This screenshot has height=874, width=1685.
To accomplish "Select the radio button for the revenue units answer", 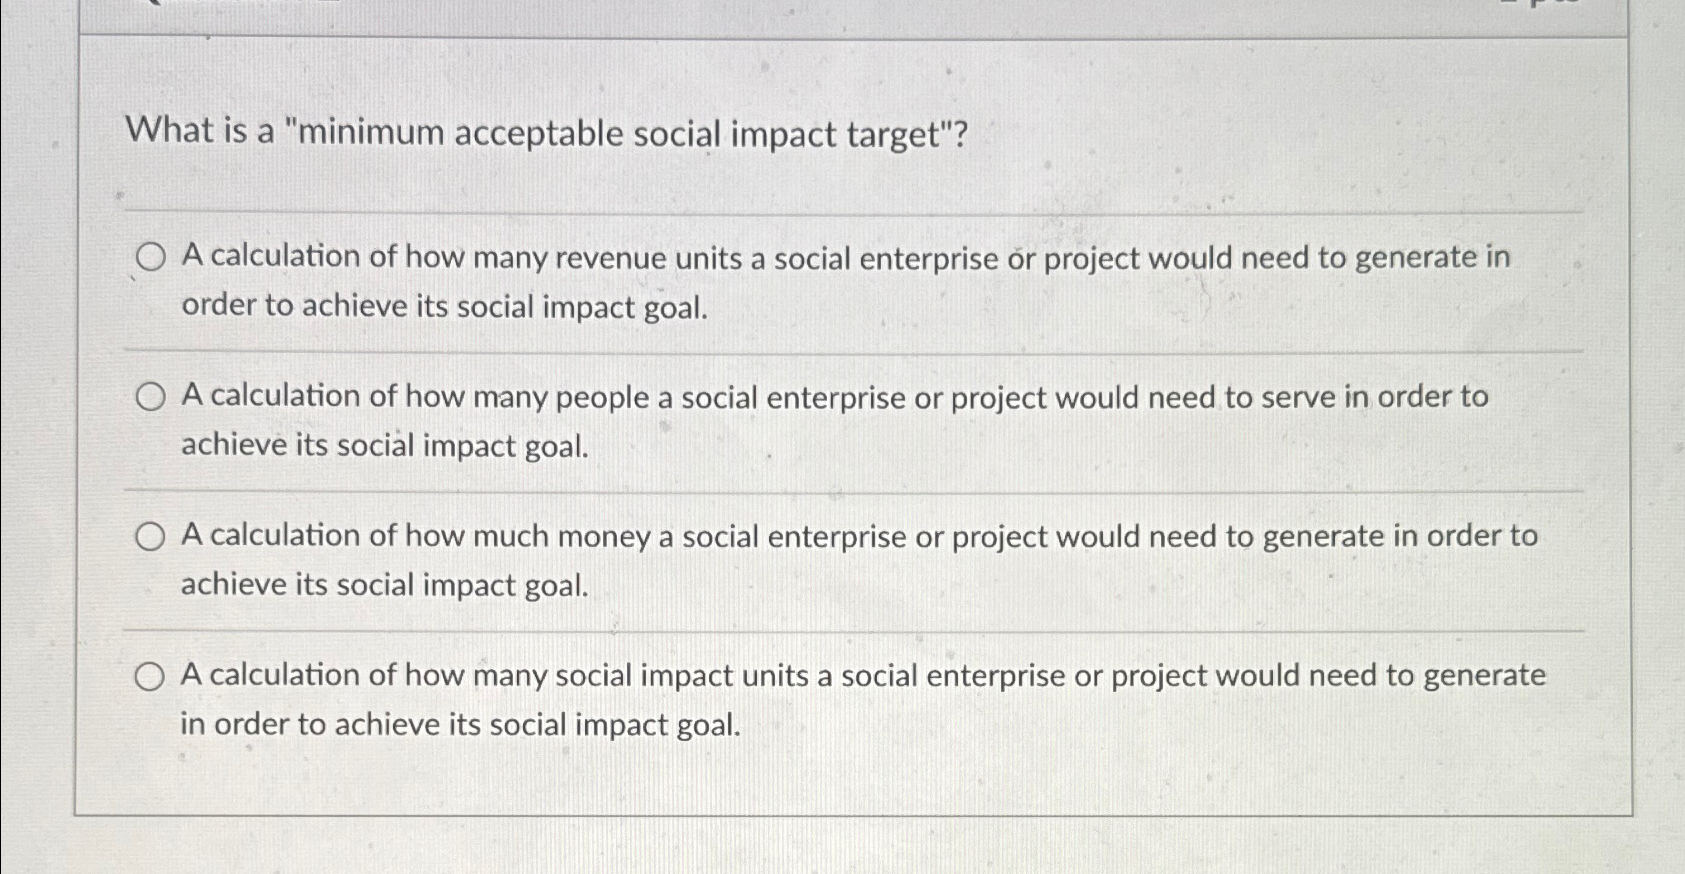I will 151,258.
